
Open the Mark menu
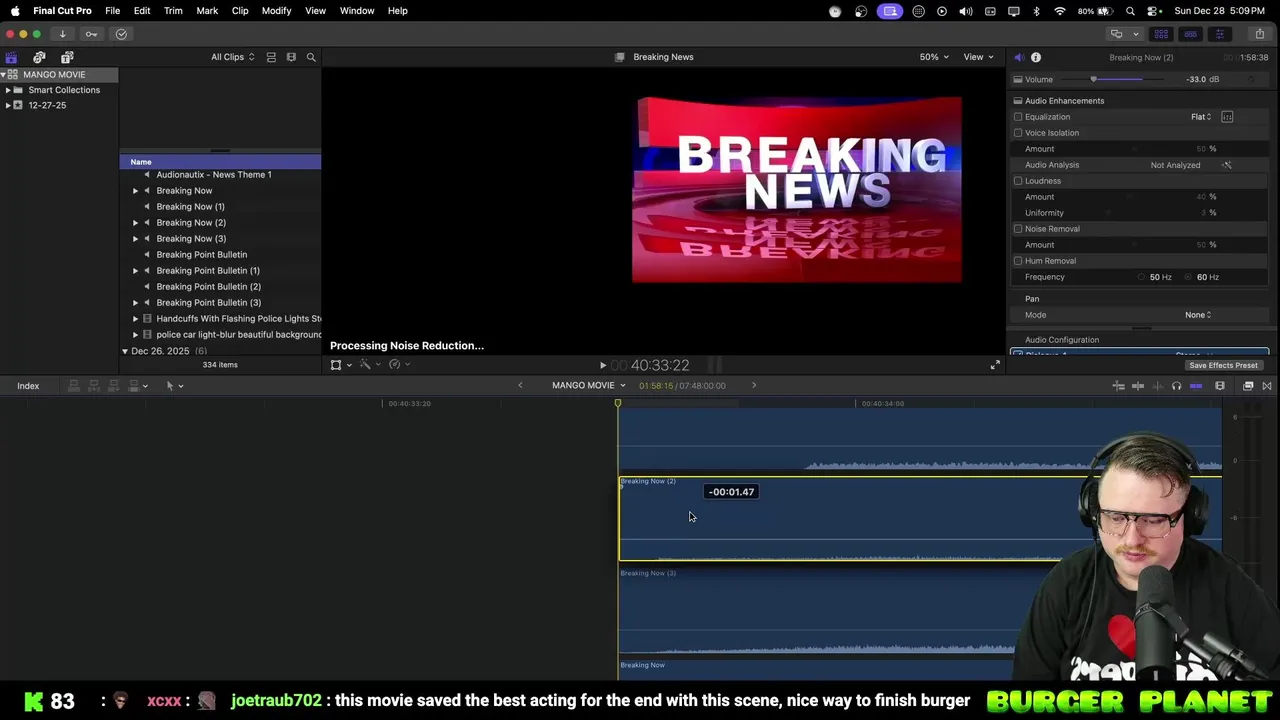[207, 11]
